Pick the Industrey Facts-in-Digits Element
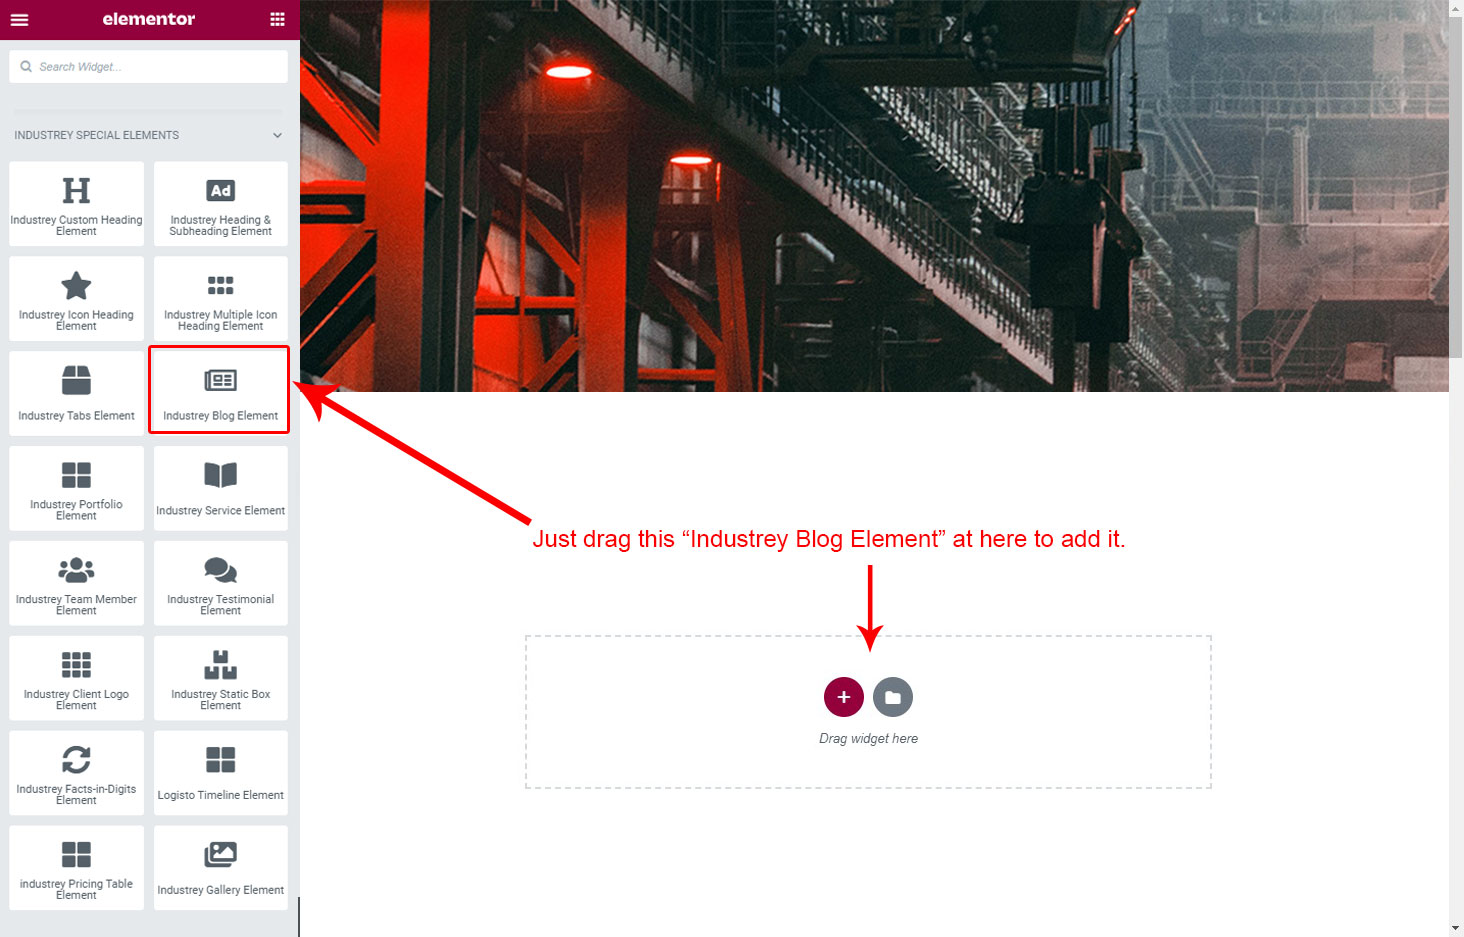Image resolution: width=1464 pixels, height=937 pixels. point(76,773)
